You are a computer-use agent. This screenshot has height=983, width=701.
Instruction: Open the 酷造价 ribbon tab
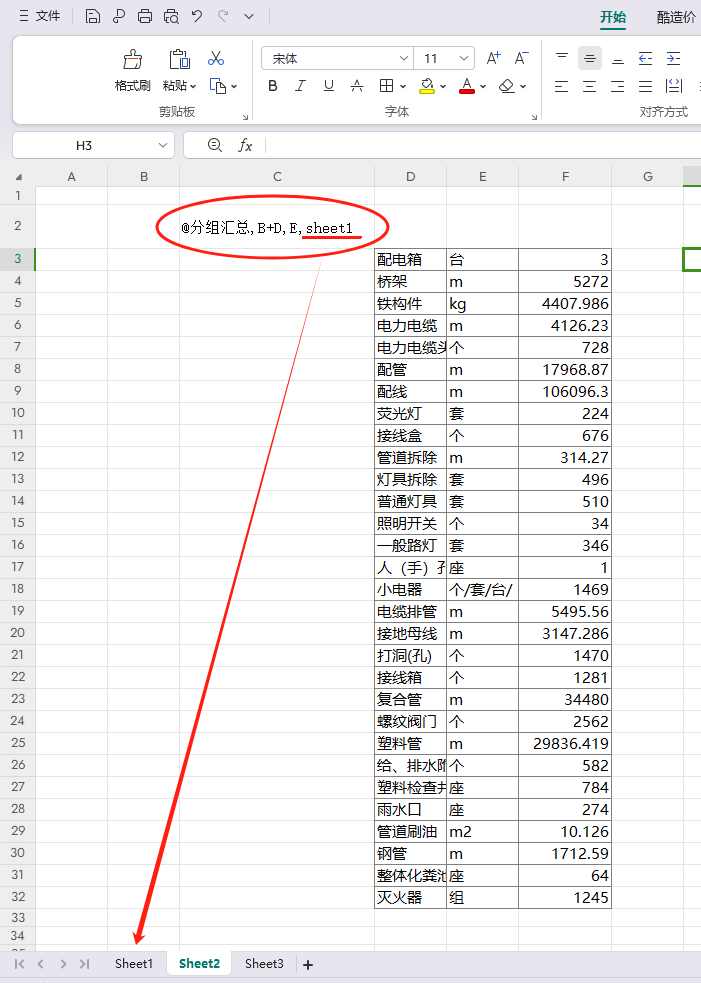(x=677, y=17)
